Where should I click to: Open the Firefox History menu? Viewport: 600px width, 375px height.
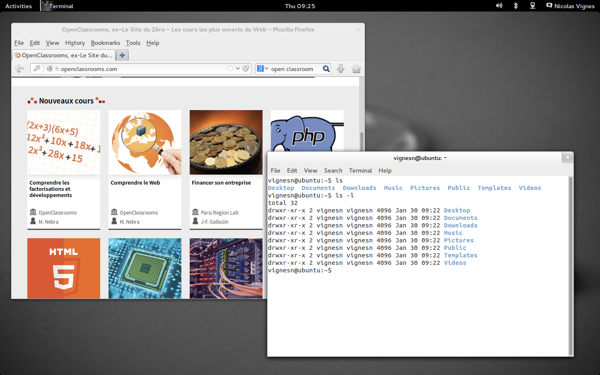(75, 43)
